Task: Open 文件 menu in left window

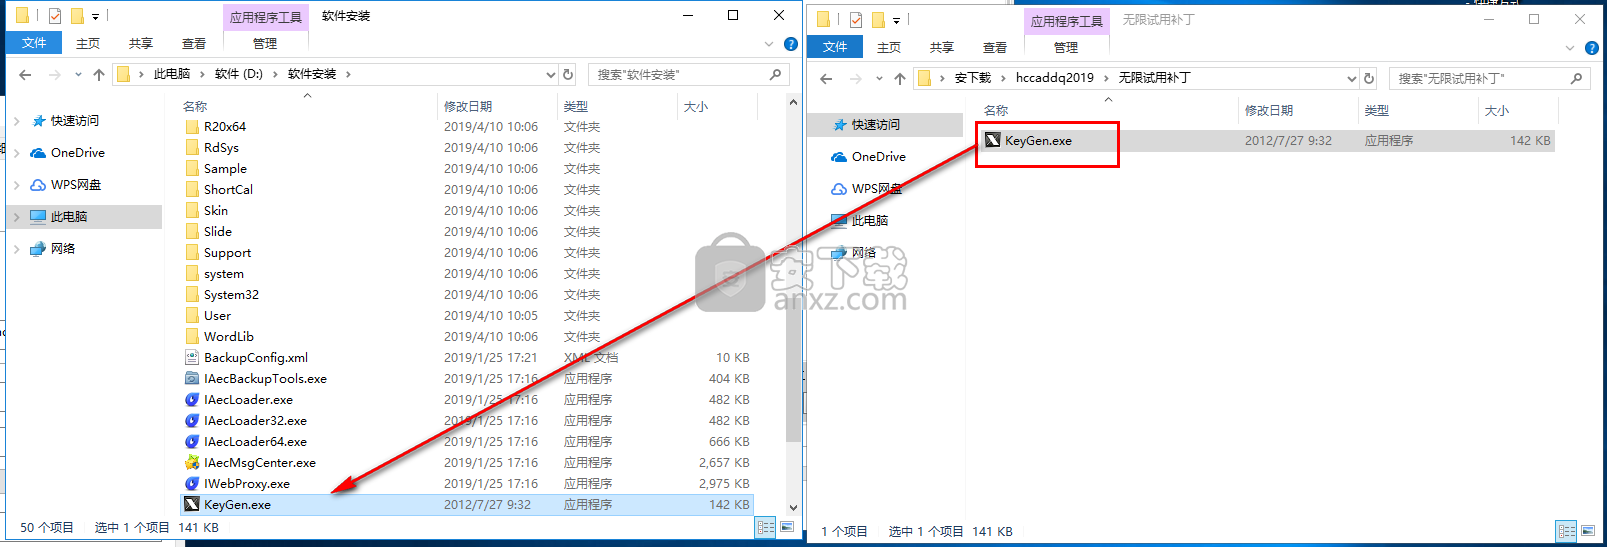Action: point(34,43)
